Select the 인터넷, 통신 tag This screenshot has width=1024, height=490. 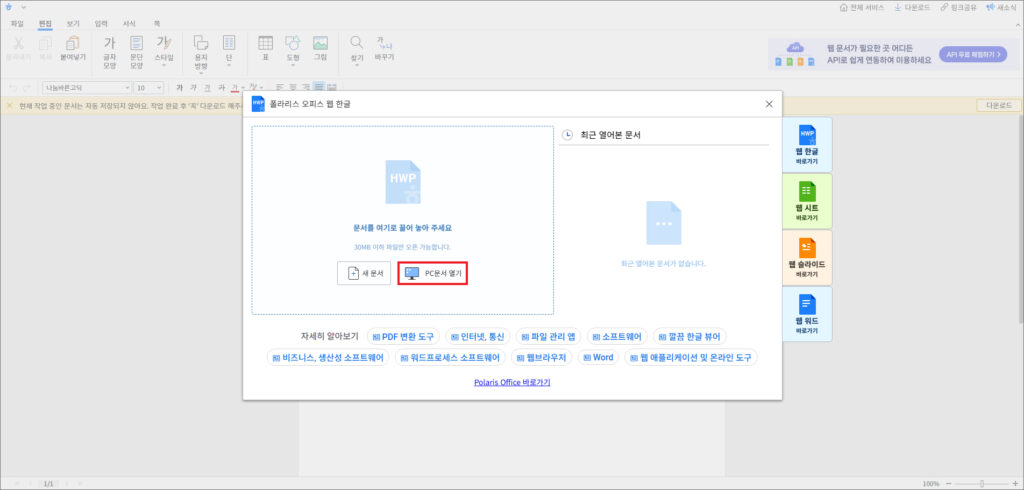coord(477,336)
